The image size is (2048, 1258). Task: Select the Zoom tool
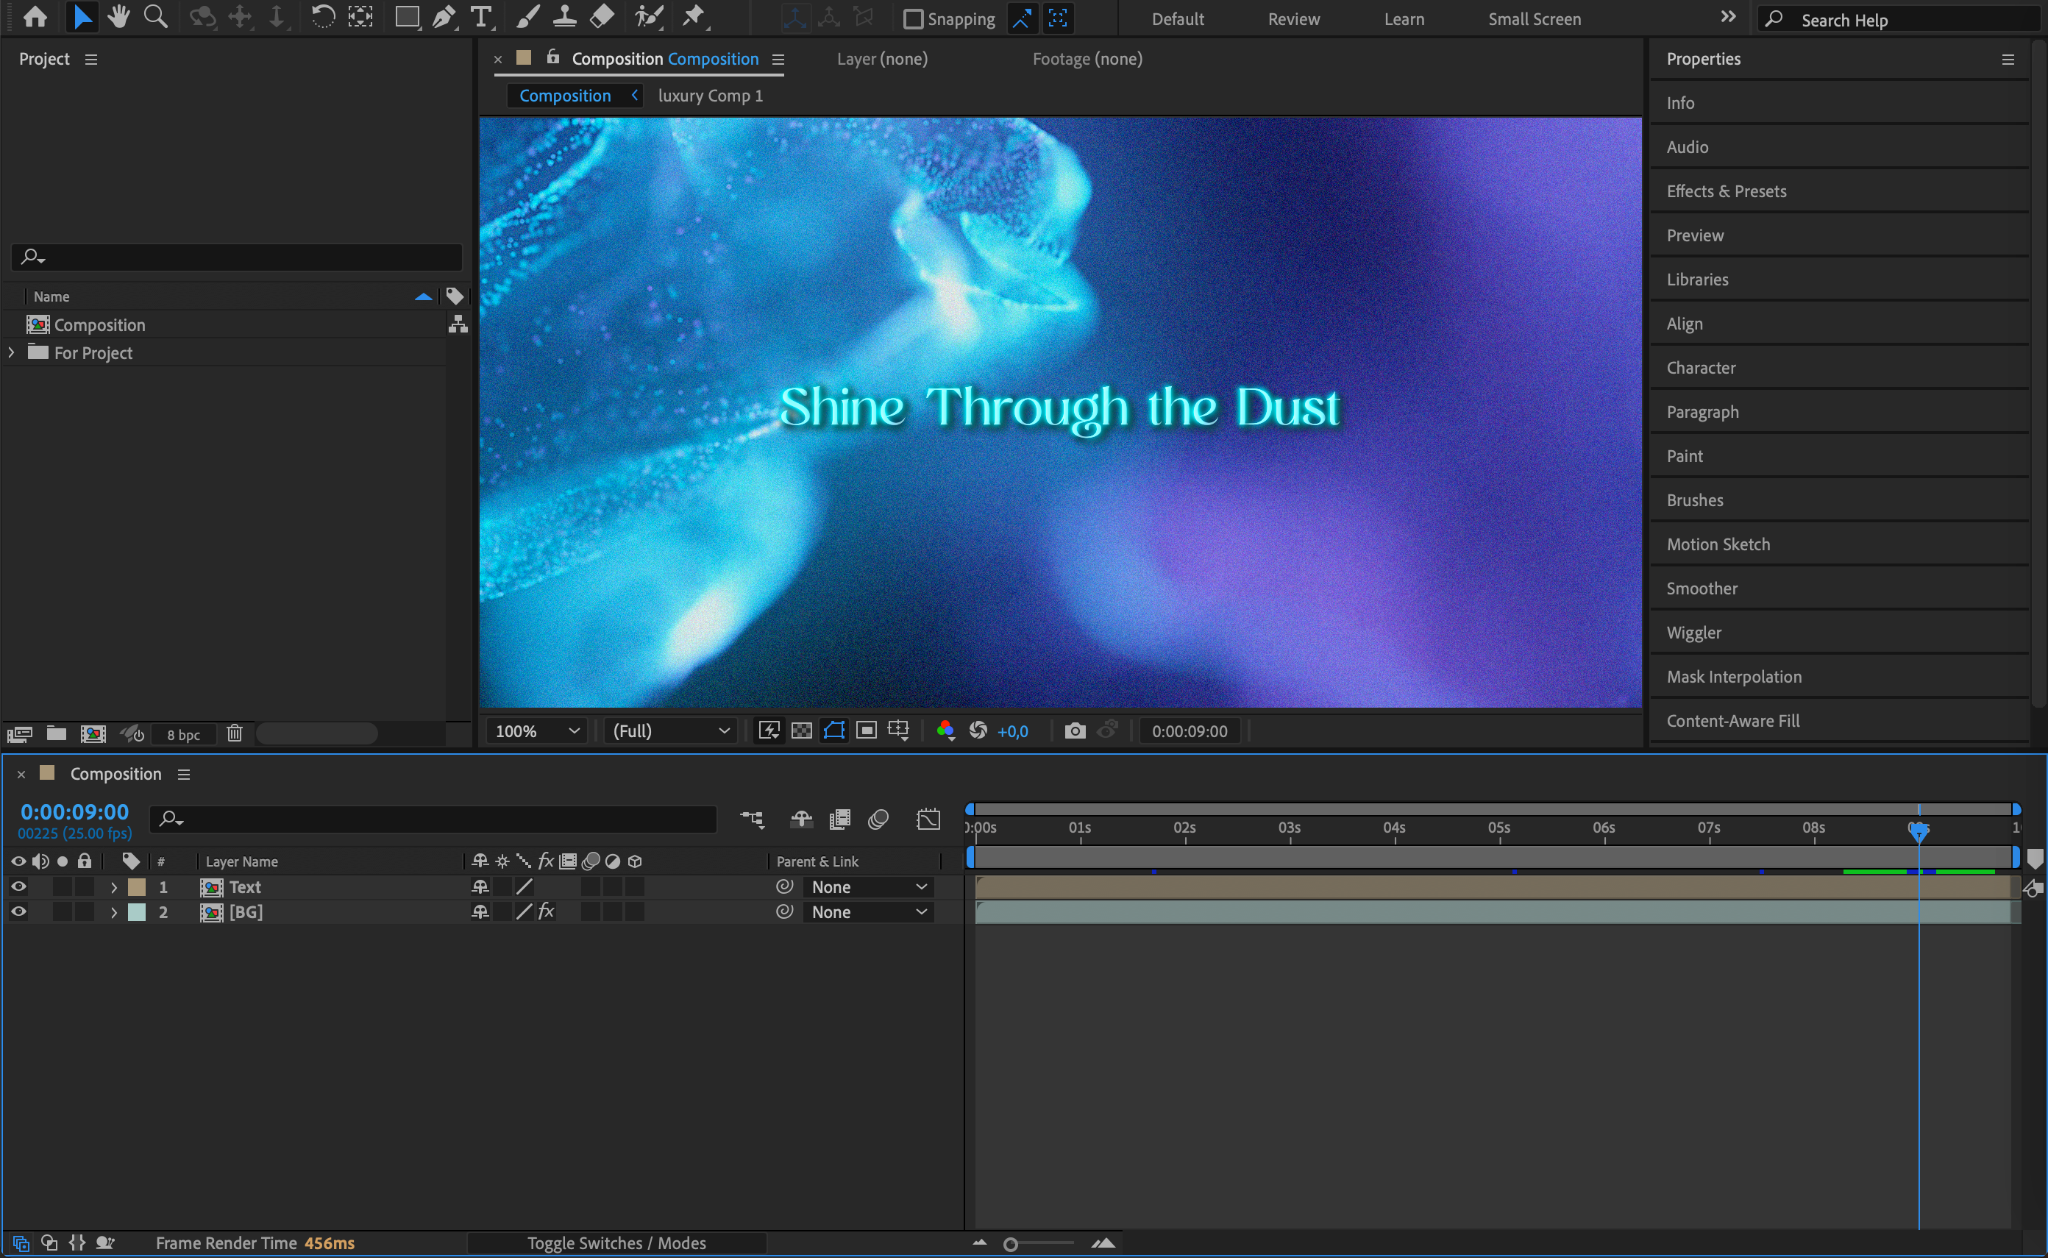[155, 17]
